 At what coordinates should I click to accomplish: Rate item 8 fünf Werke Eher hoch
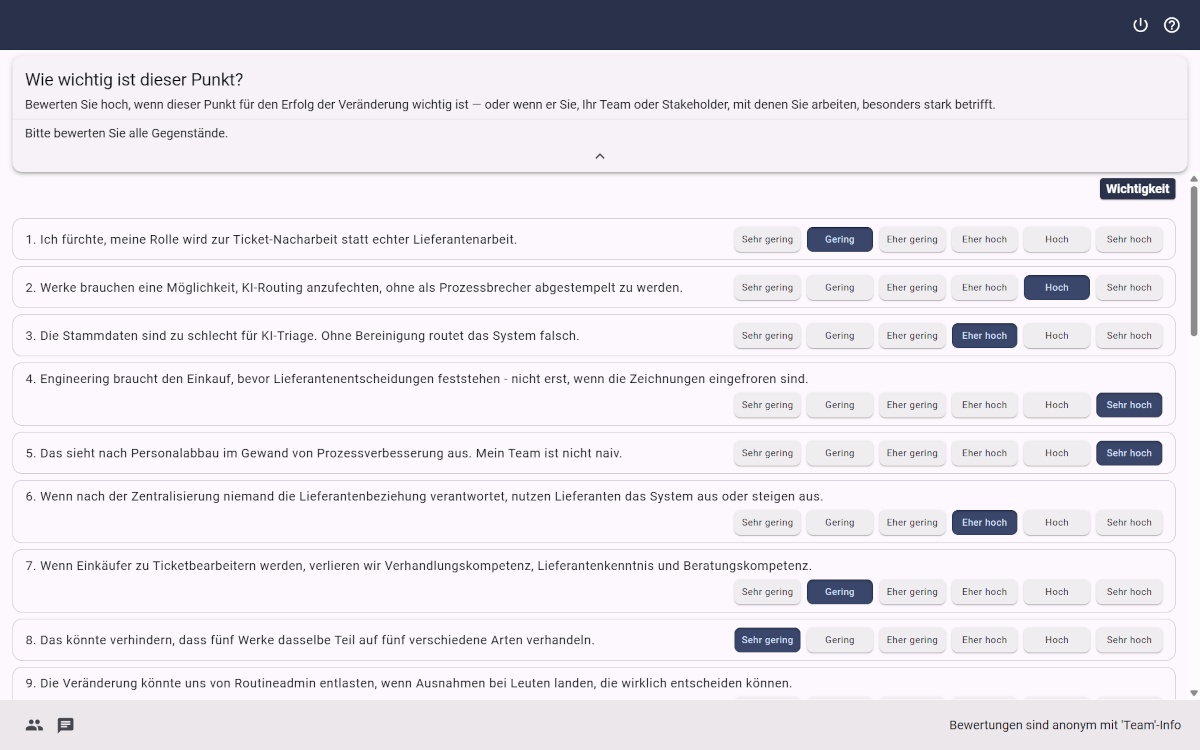tap(984, 640)
